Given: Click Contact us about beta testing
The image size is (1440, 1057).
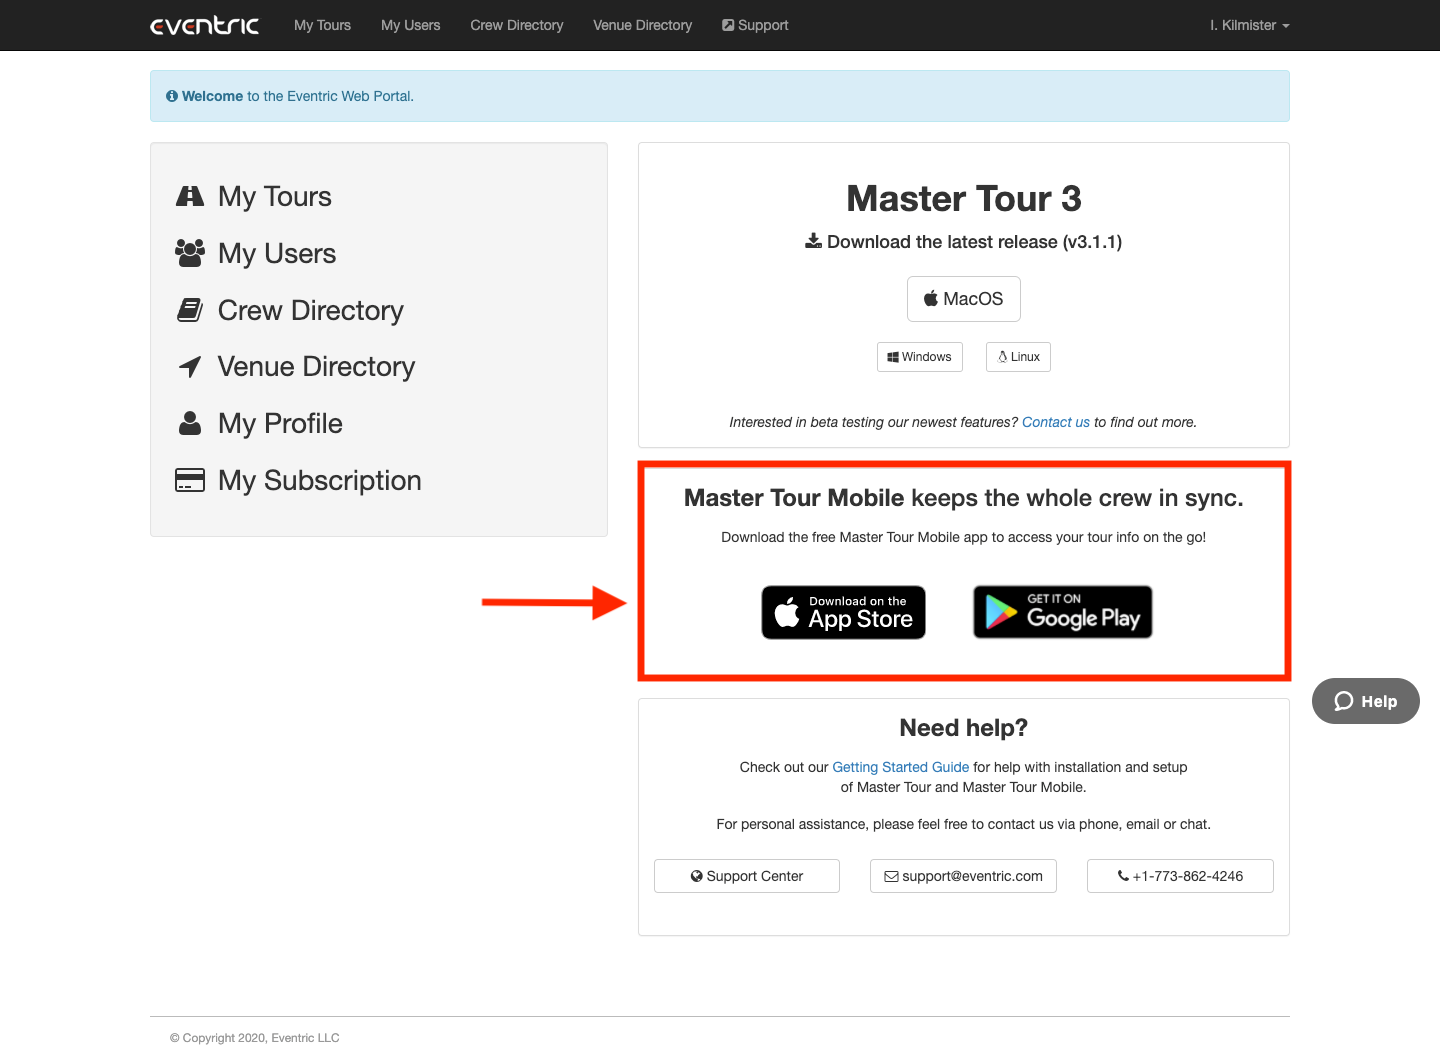Looking at the screenshot, I should [1055, 422].
